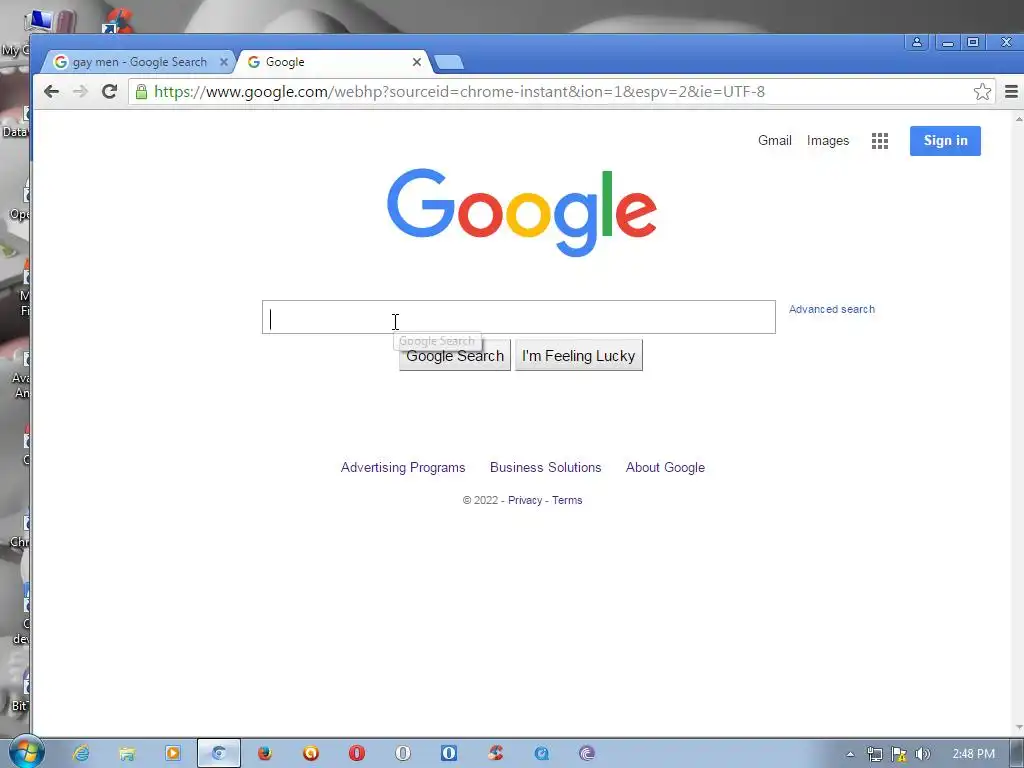Open the Google apps grid
The width and height of the screenshot is (1024, 768).
[x=879, y=140]
